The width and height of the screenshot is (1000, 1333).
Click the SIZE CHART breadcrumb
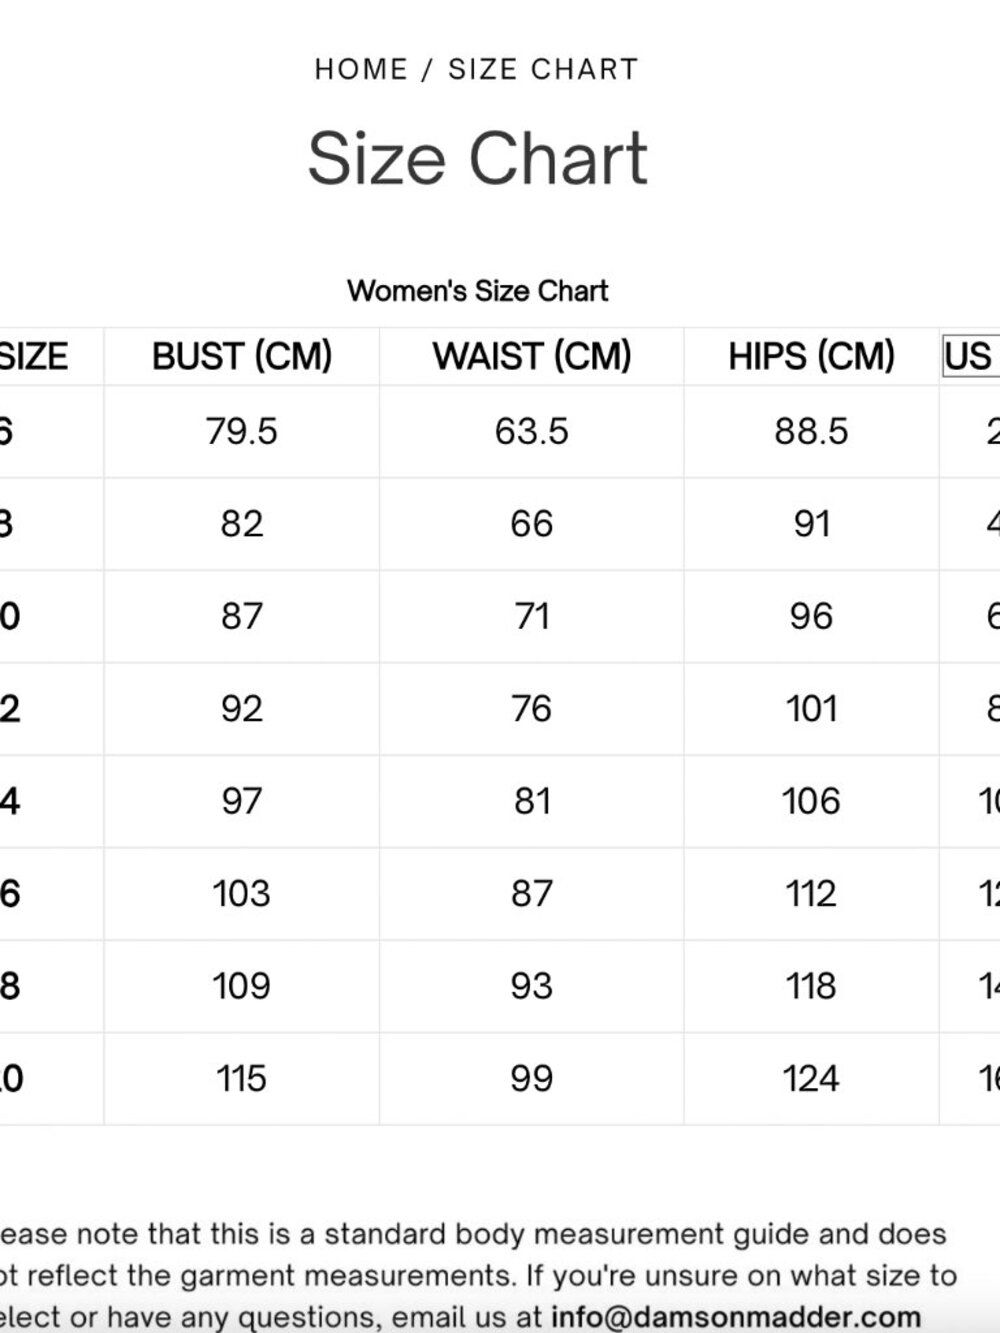point(543,69)
